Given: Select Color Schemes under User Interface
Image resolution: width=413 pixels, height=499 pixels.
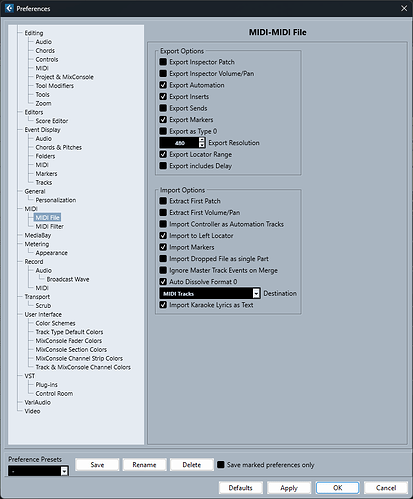Looking at the screenshot, I should pos(55,323).
